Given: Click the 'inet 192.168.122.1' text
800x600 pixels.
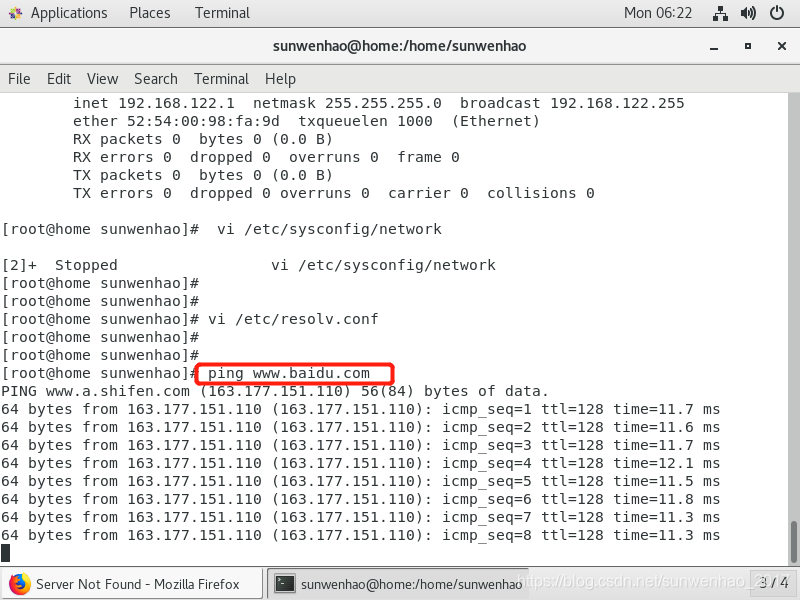Looking at the screenshot, I should coord(154,103).
